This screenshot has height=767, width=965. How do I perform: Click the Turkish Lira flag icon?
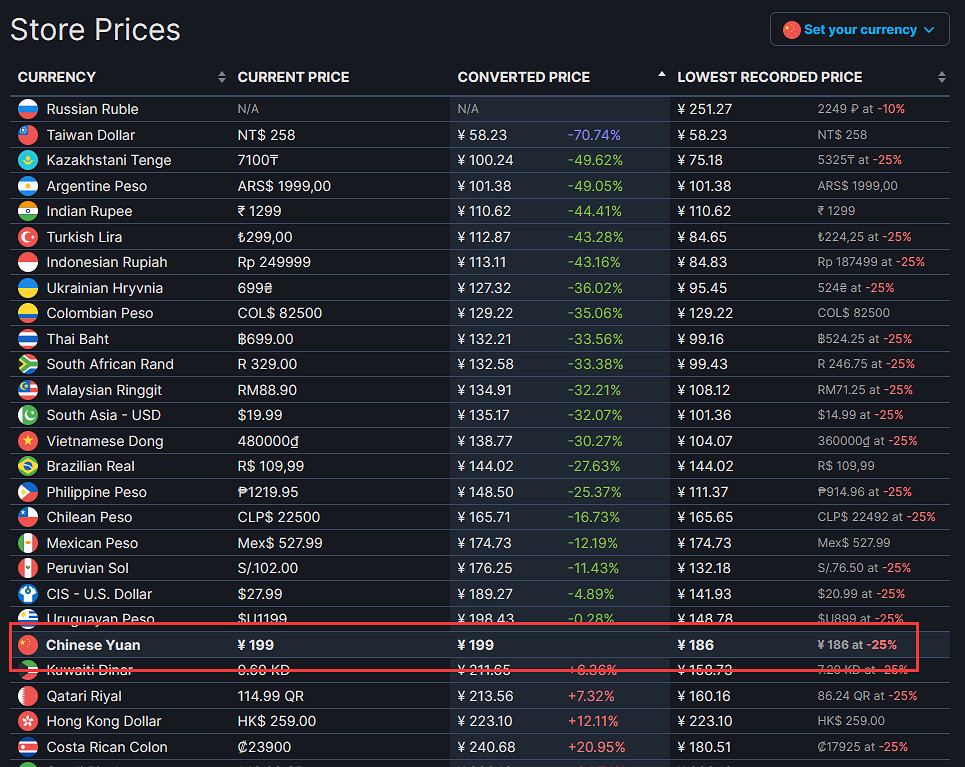click(x=28, y=237)
